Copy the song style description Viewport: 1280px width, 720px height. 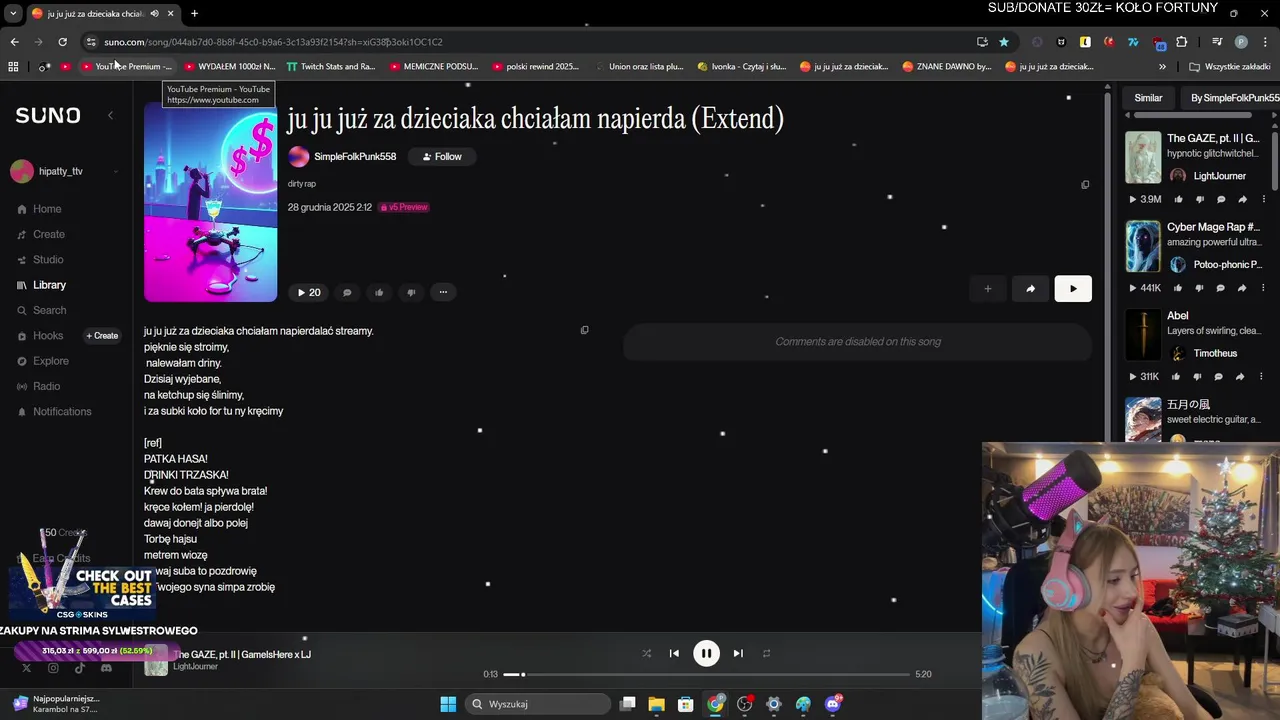tap(1085, 185)
